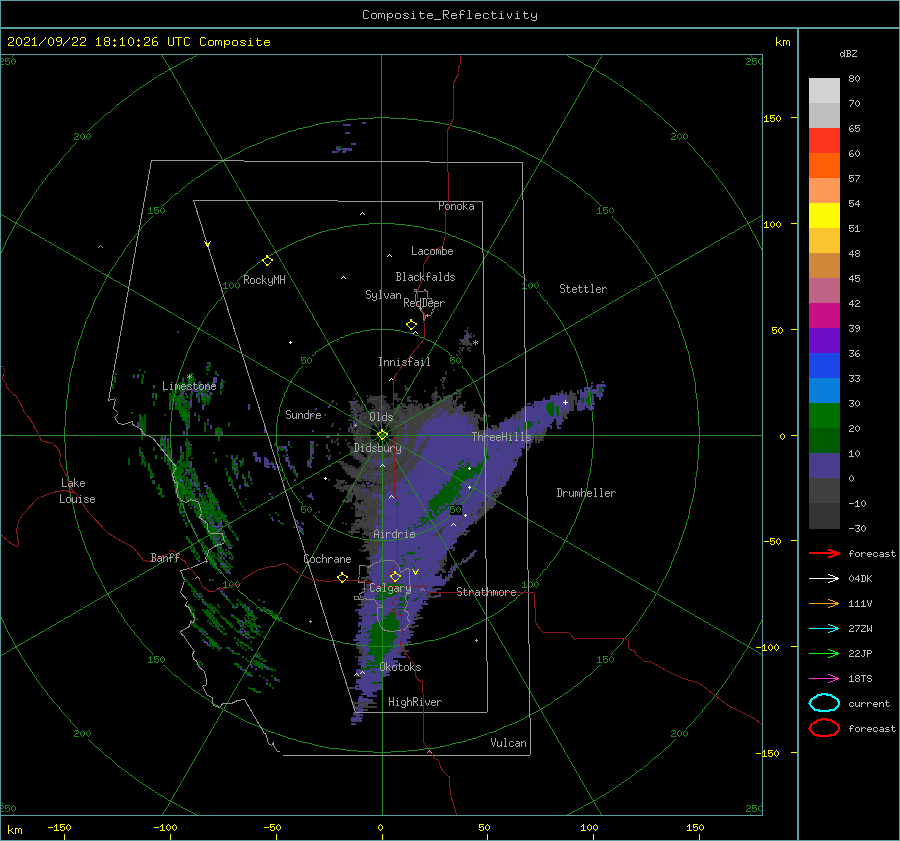Click the Strathmore label

click(x=486, y=592)
